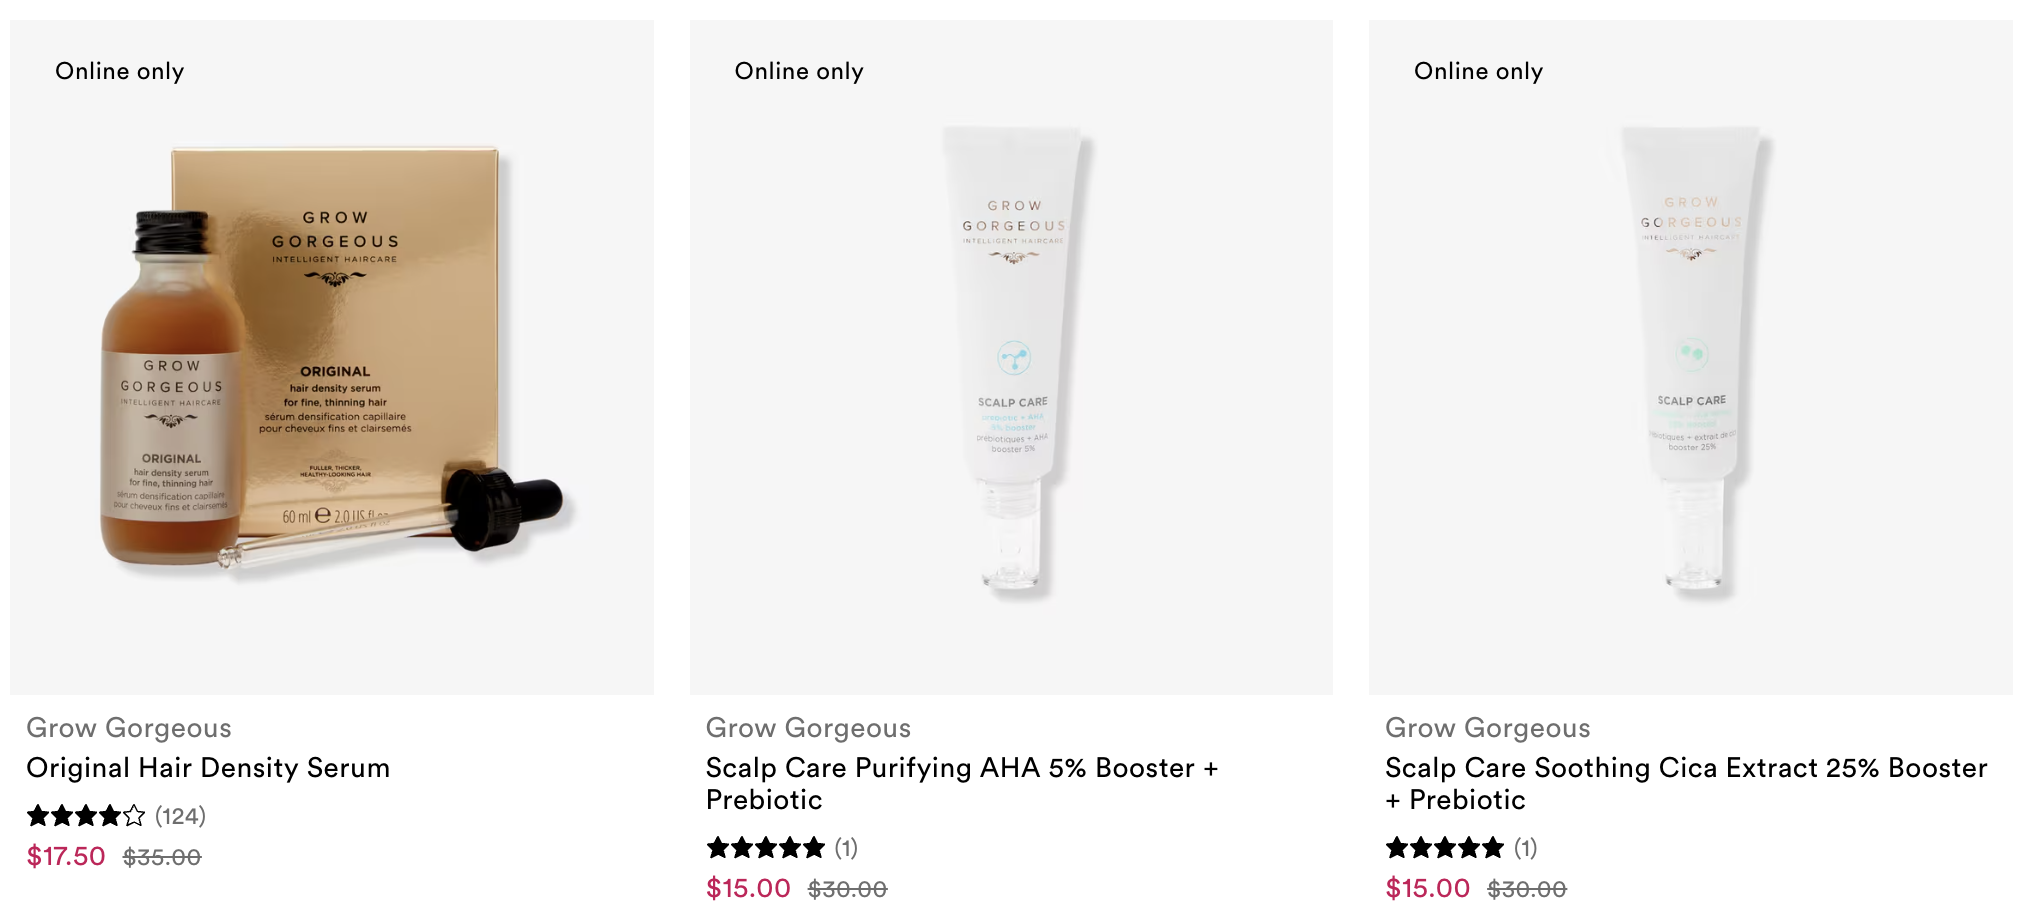The image size is (2018, 904).
Task: Open the Cica Extract 25% Booster tube image
Action: click(x=1690, y=357)
